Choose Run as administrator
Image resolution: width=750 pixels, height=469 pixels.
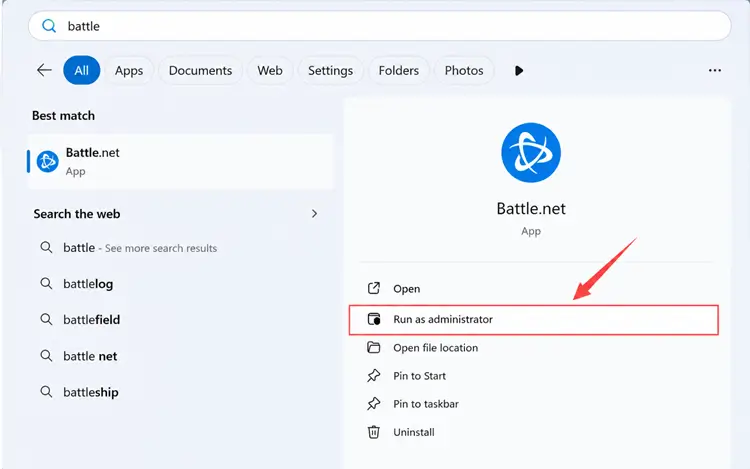point(534,319)
